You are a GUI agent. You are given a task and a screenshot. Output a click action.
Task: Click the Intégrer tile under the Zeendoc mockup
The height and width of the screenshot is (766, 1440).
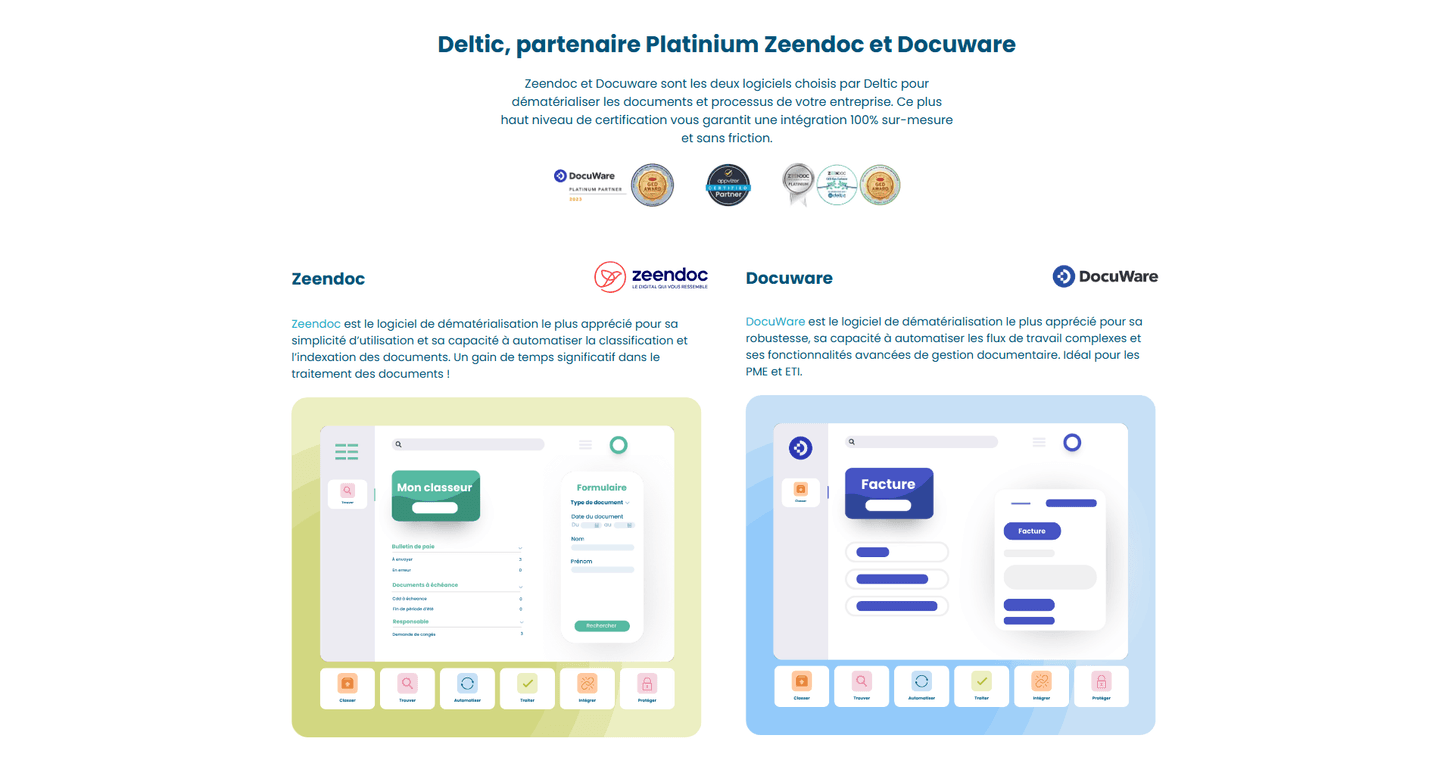point(587,688)
